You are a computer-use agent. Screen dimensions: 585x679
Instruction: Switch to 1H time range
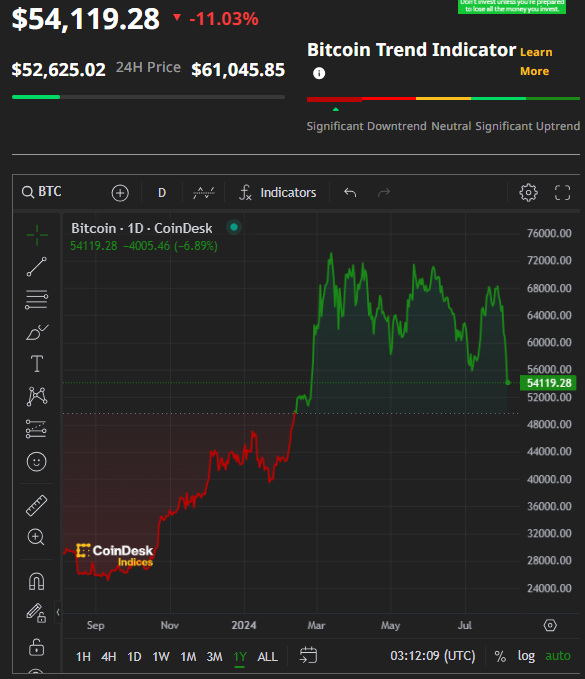tap(83, 656)
